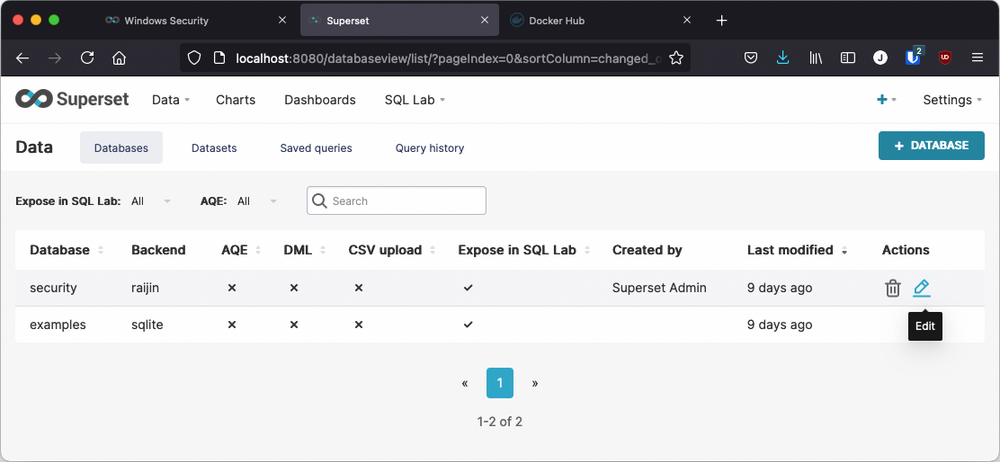Viewport: 1000px width, 462px height.
Task: Click the examples database name
Action: tap(57, 325)
